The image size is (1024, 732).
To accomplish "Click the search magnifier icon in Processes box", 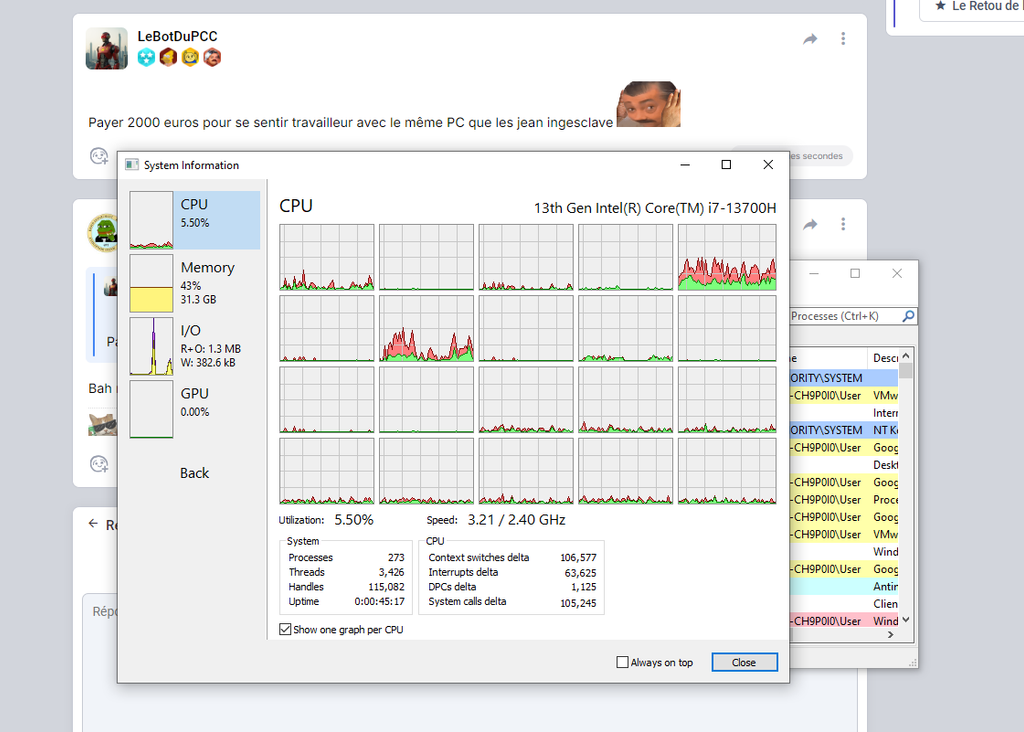I will tap(907, 316).
